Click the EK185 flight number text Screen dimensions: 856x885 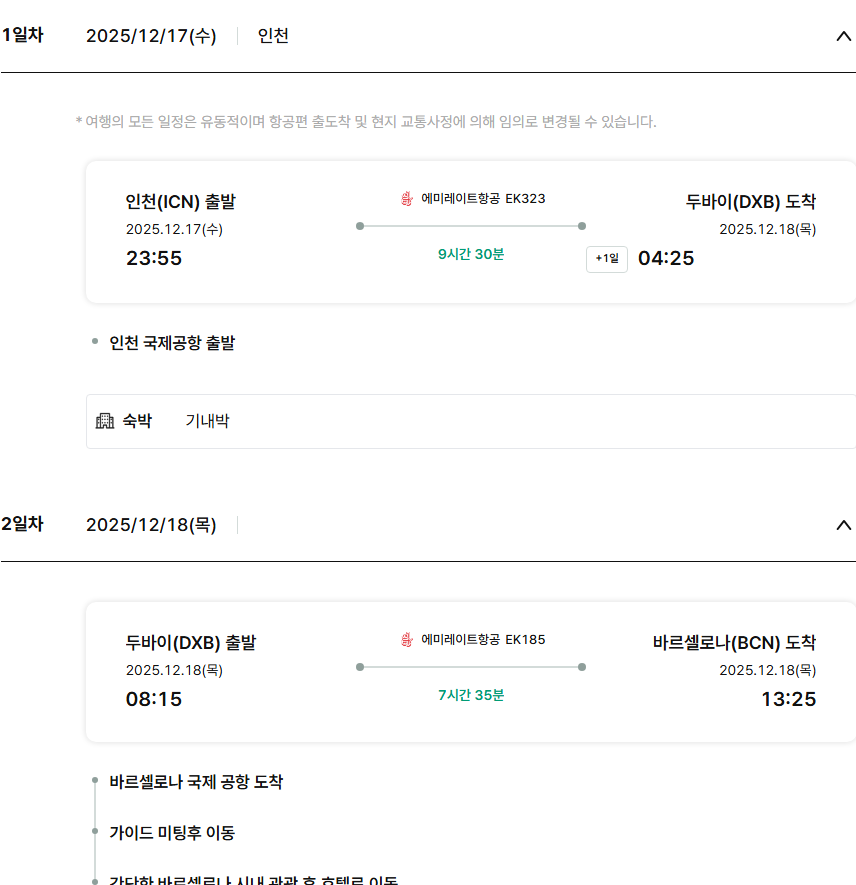tap(526, 639)
